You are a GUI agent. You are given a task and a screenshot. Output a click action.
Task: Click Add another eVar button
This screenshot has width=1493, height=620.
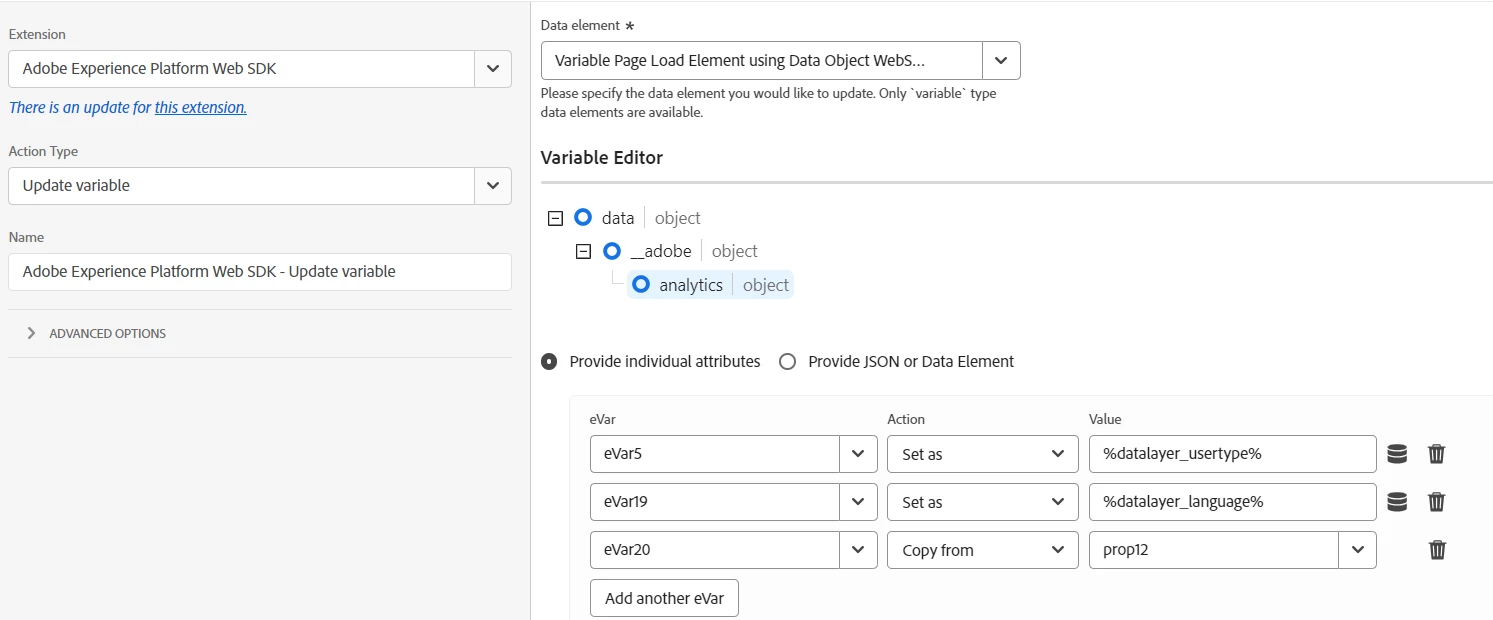point(664,598)
